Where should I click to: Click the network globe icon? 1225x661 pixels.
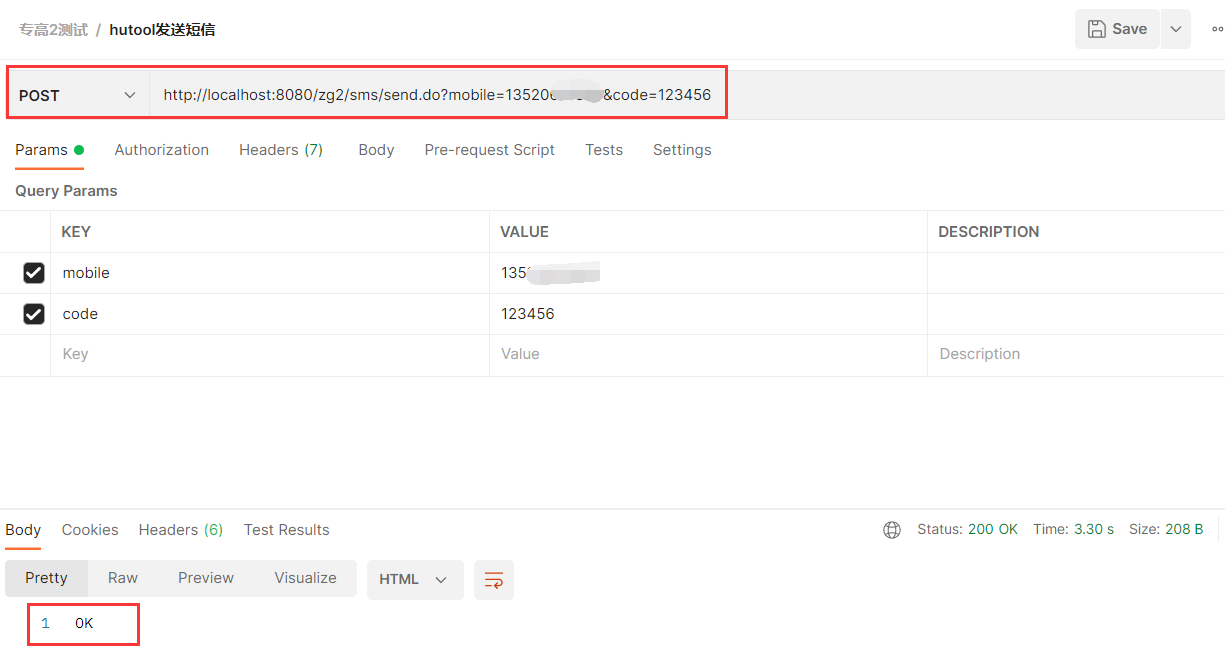click(892, 530)
